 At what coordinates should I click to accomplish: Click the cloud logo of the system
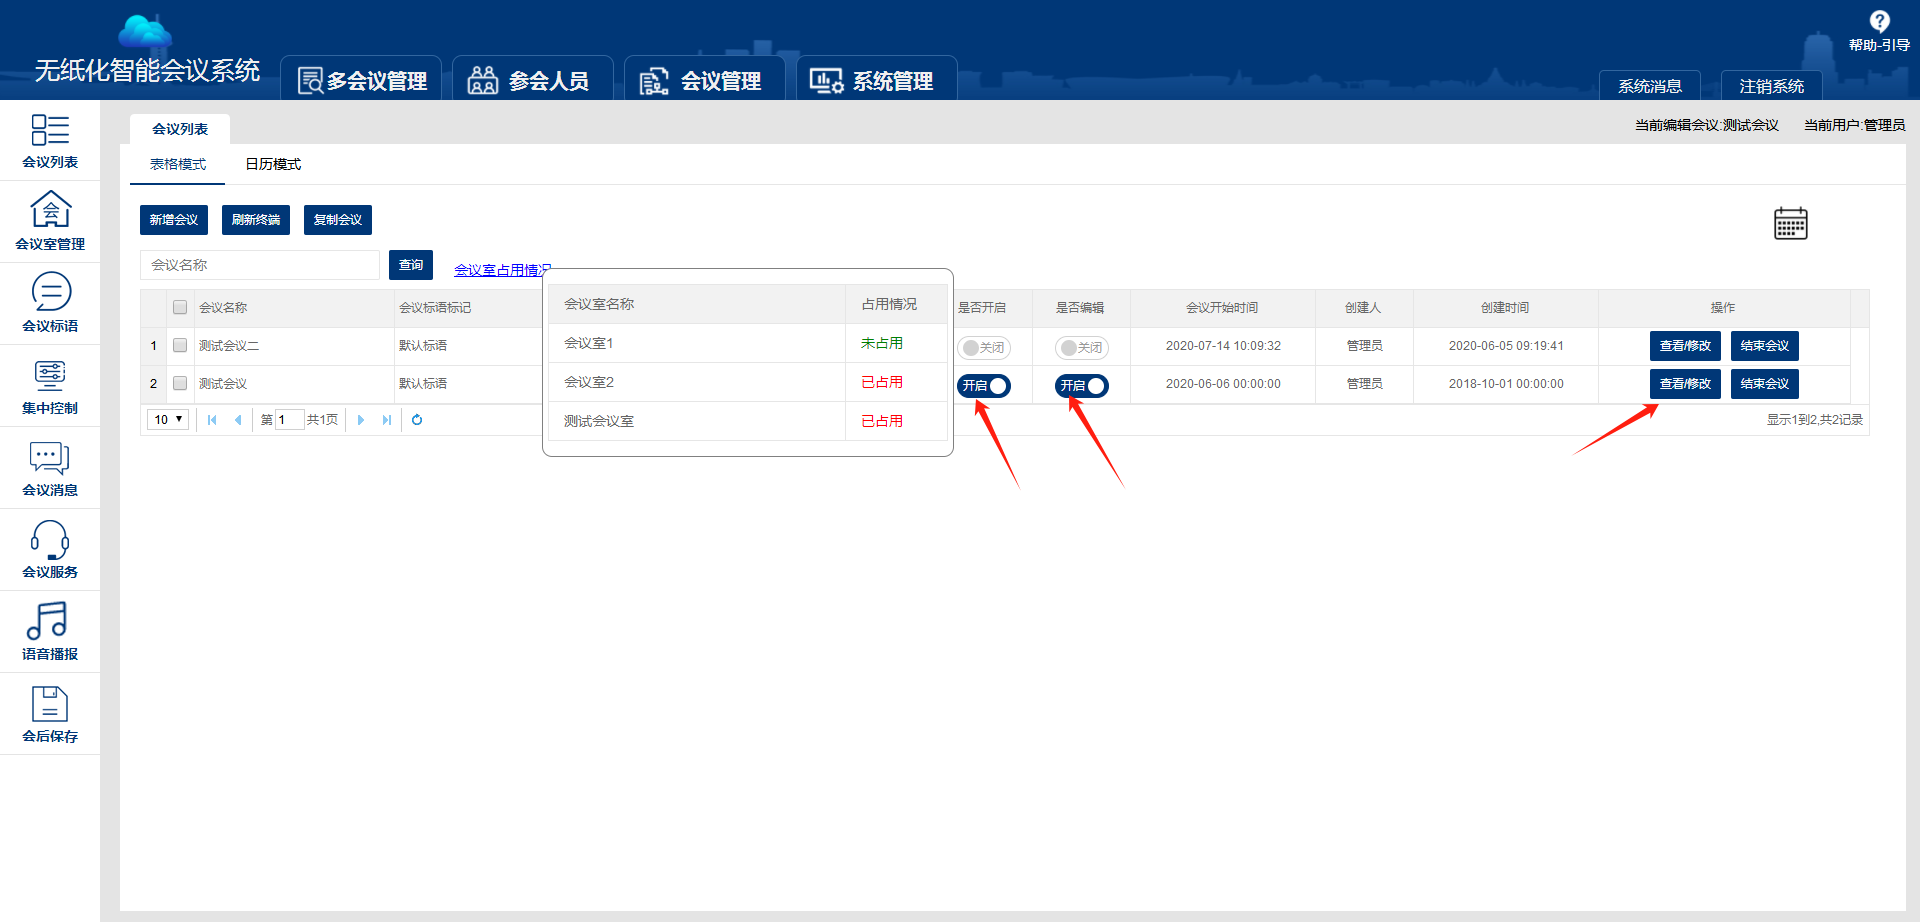point(145,31)
